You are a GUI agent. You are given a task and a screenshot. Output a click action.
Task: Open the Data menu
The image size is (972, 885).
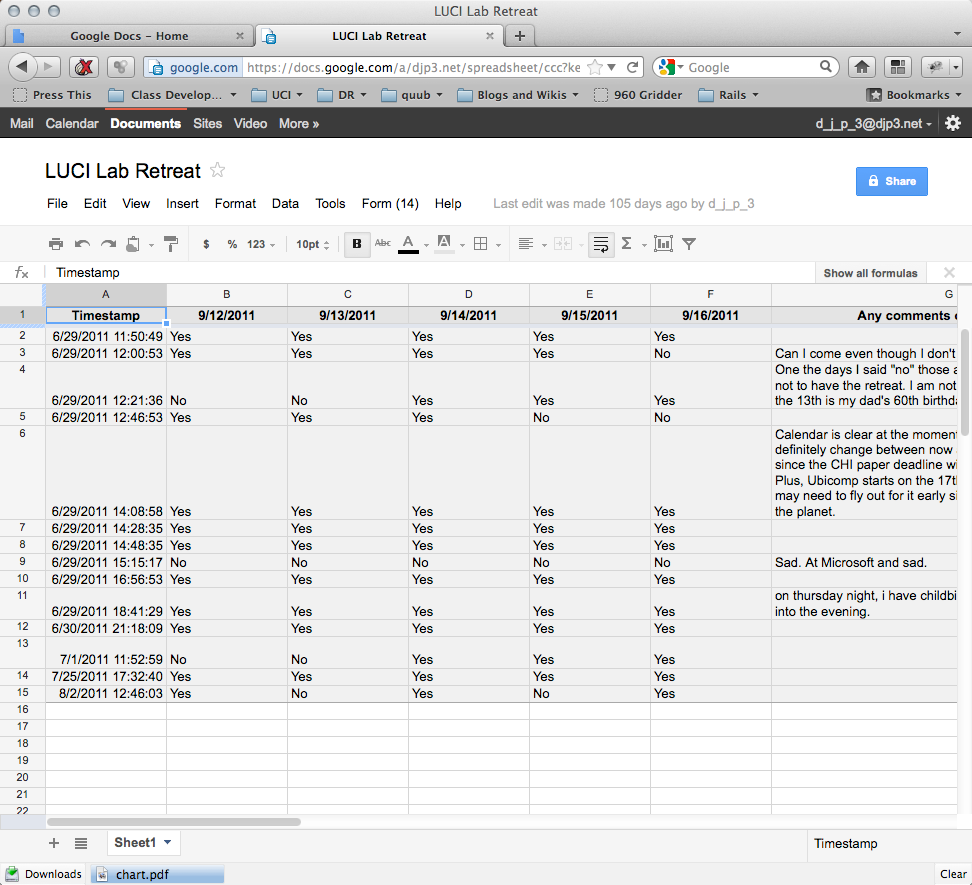click(285, 203)
